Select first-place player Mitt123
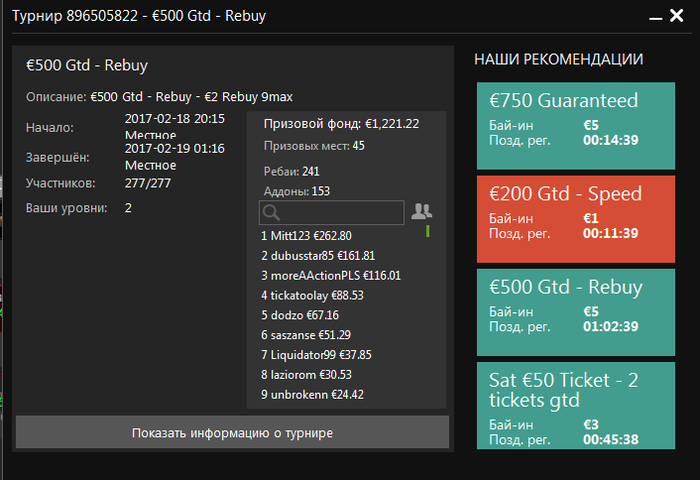 tap(306, 236)
